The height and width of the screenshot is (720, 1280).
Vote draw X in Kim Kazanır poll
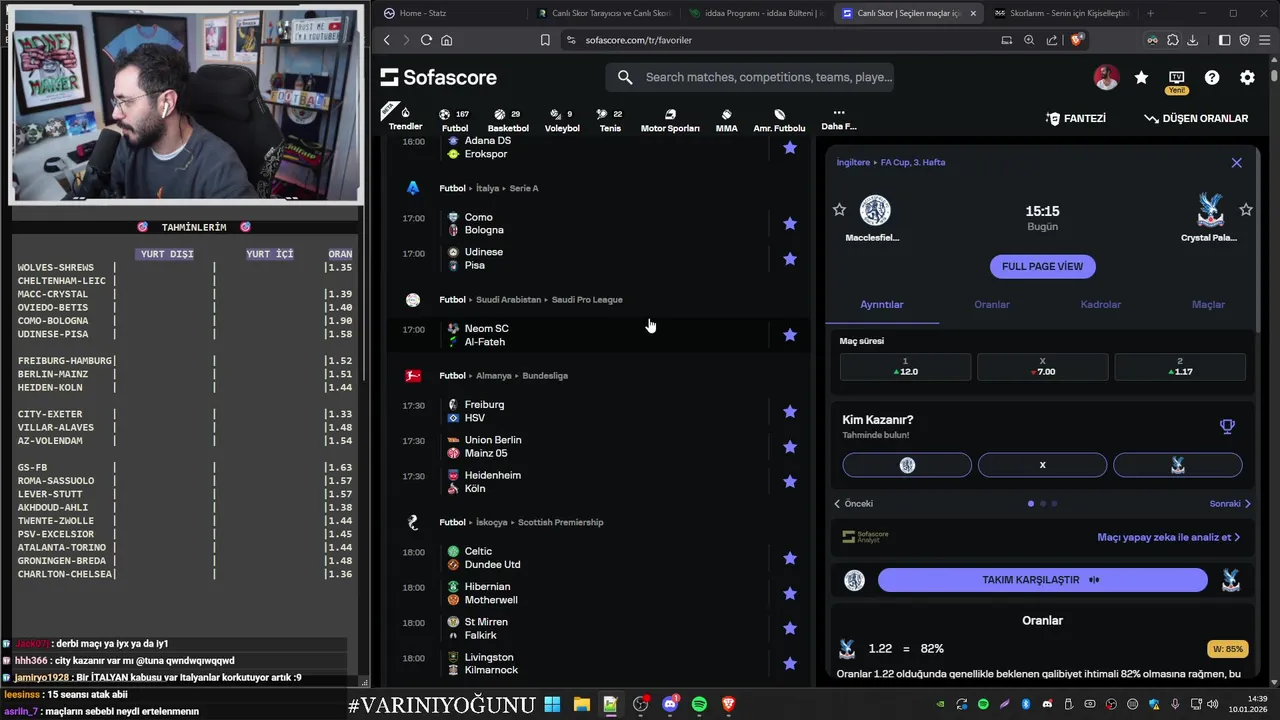(x=1042, y=465)
